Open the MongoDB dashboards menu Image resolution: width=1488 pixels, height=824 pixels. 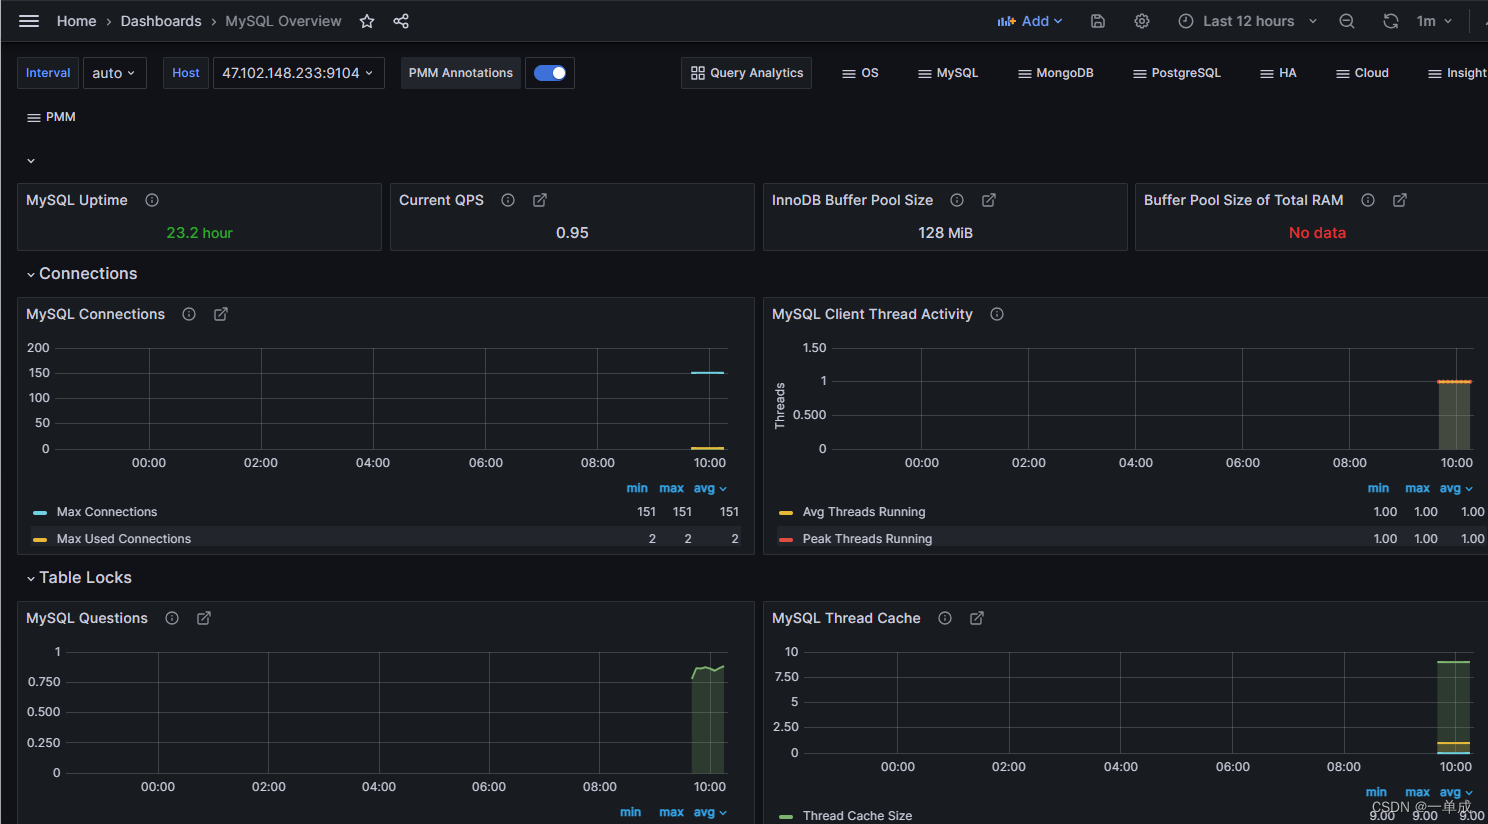coord(1056,73)
